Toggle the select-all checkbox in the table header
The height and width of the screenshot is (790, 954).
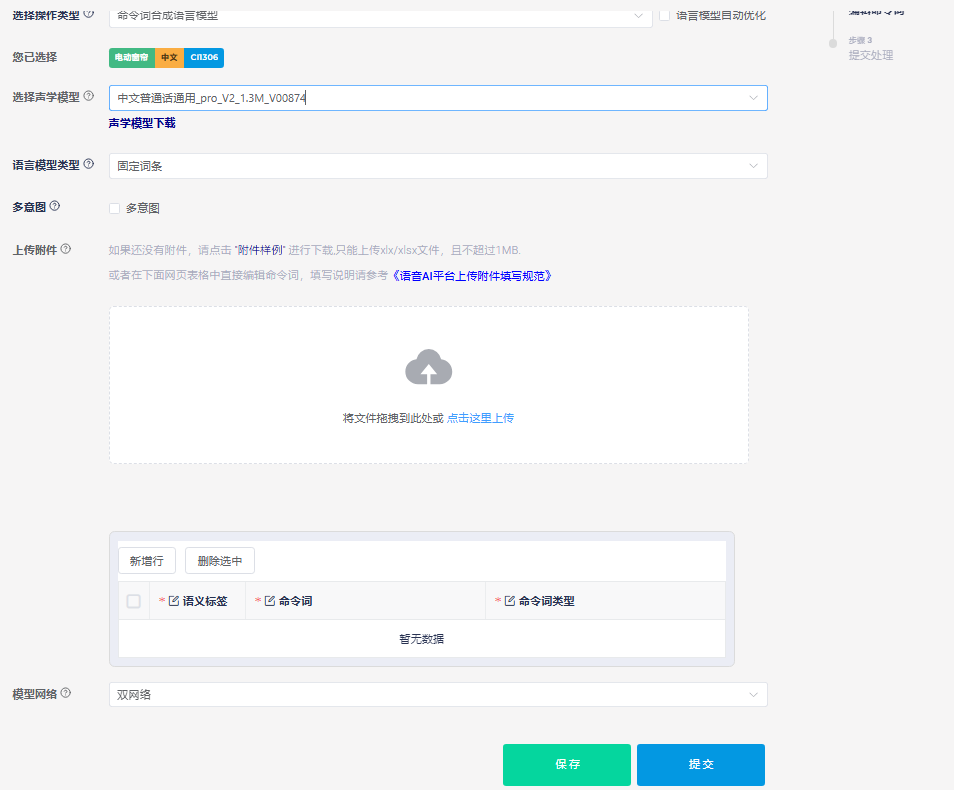pos(134,600)
